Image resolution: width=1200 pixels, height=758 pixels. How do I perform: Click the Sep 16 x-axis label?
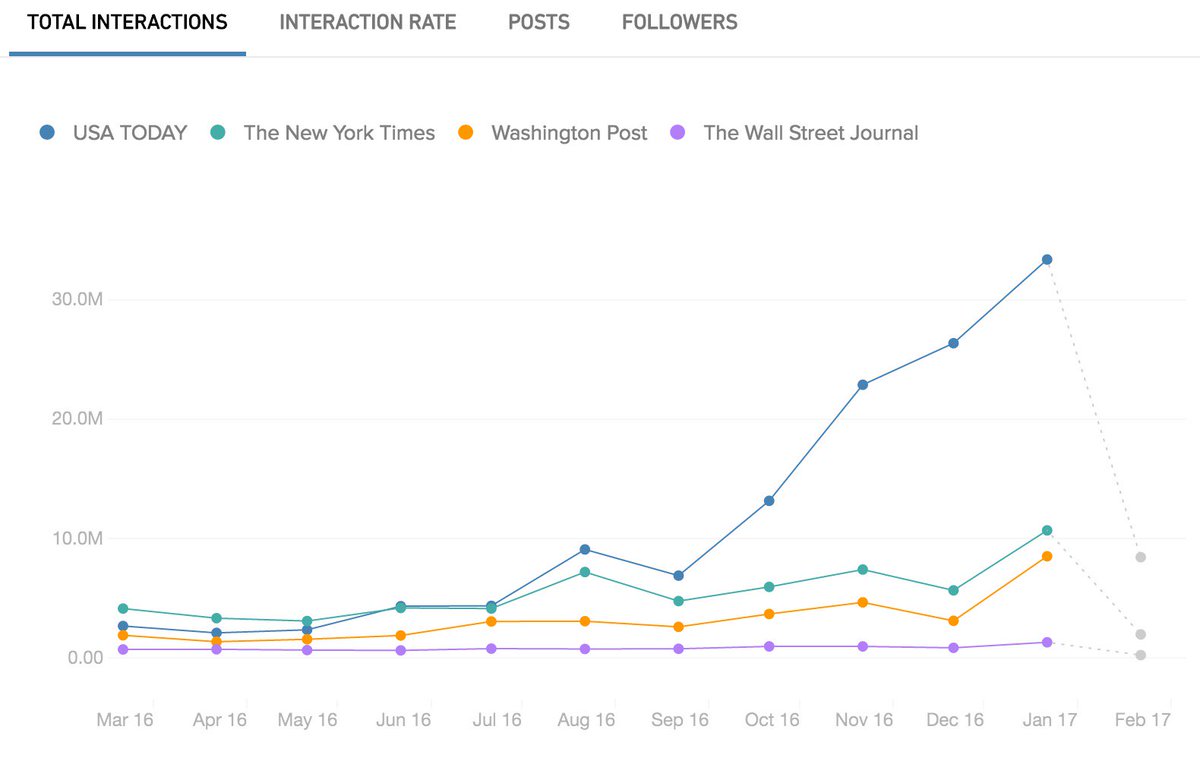678,720
